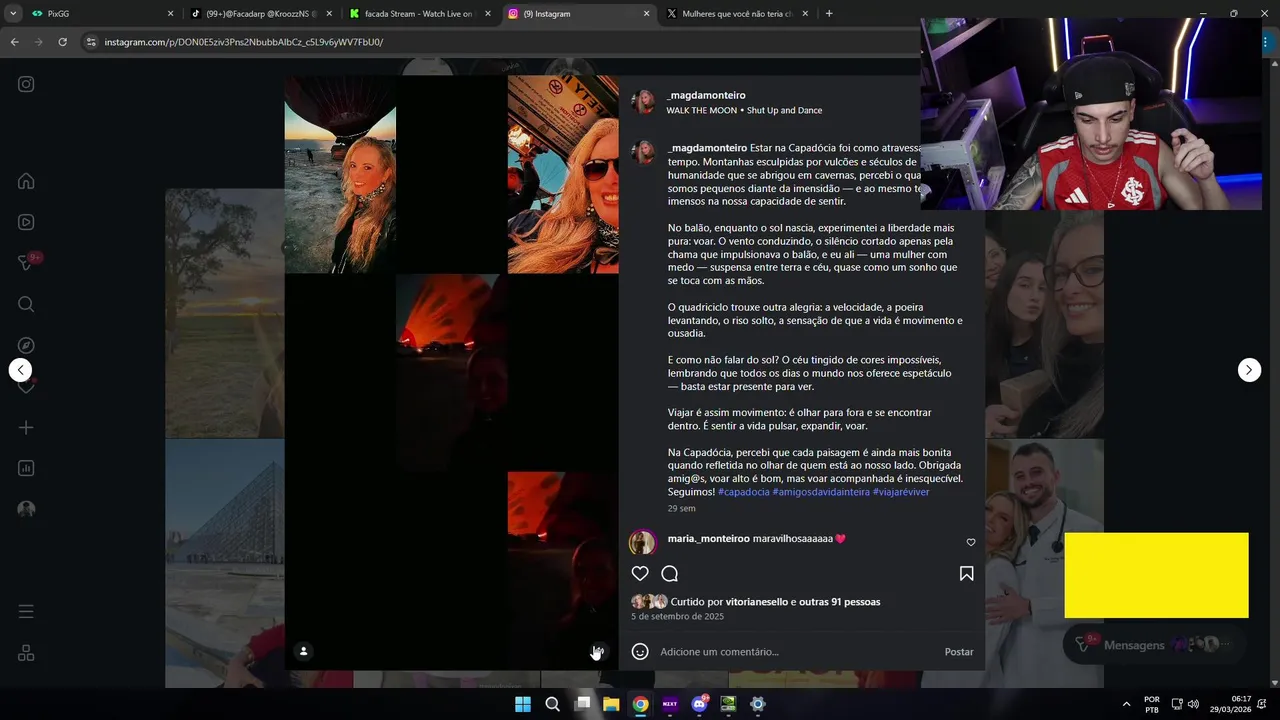The height and width of the screenshot is (720, 1280).
Task: Click maria._monteiroo's comment avatar
Action: point(642,542)
